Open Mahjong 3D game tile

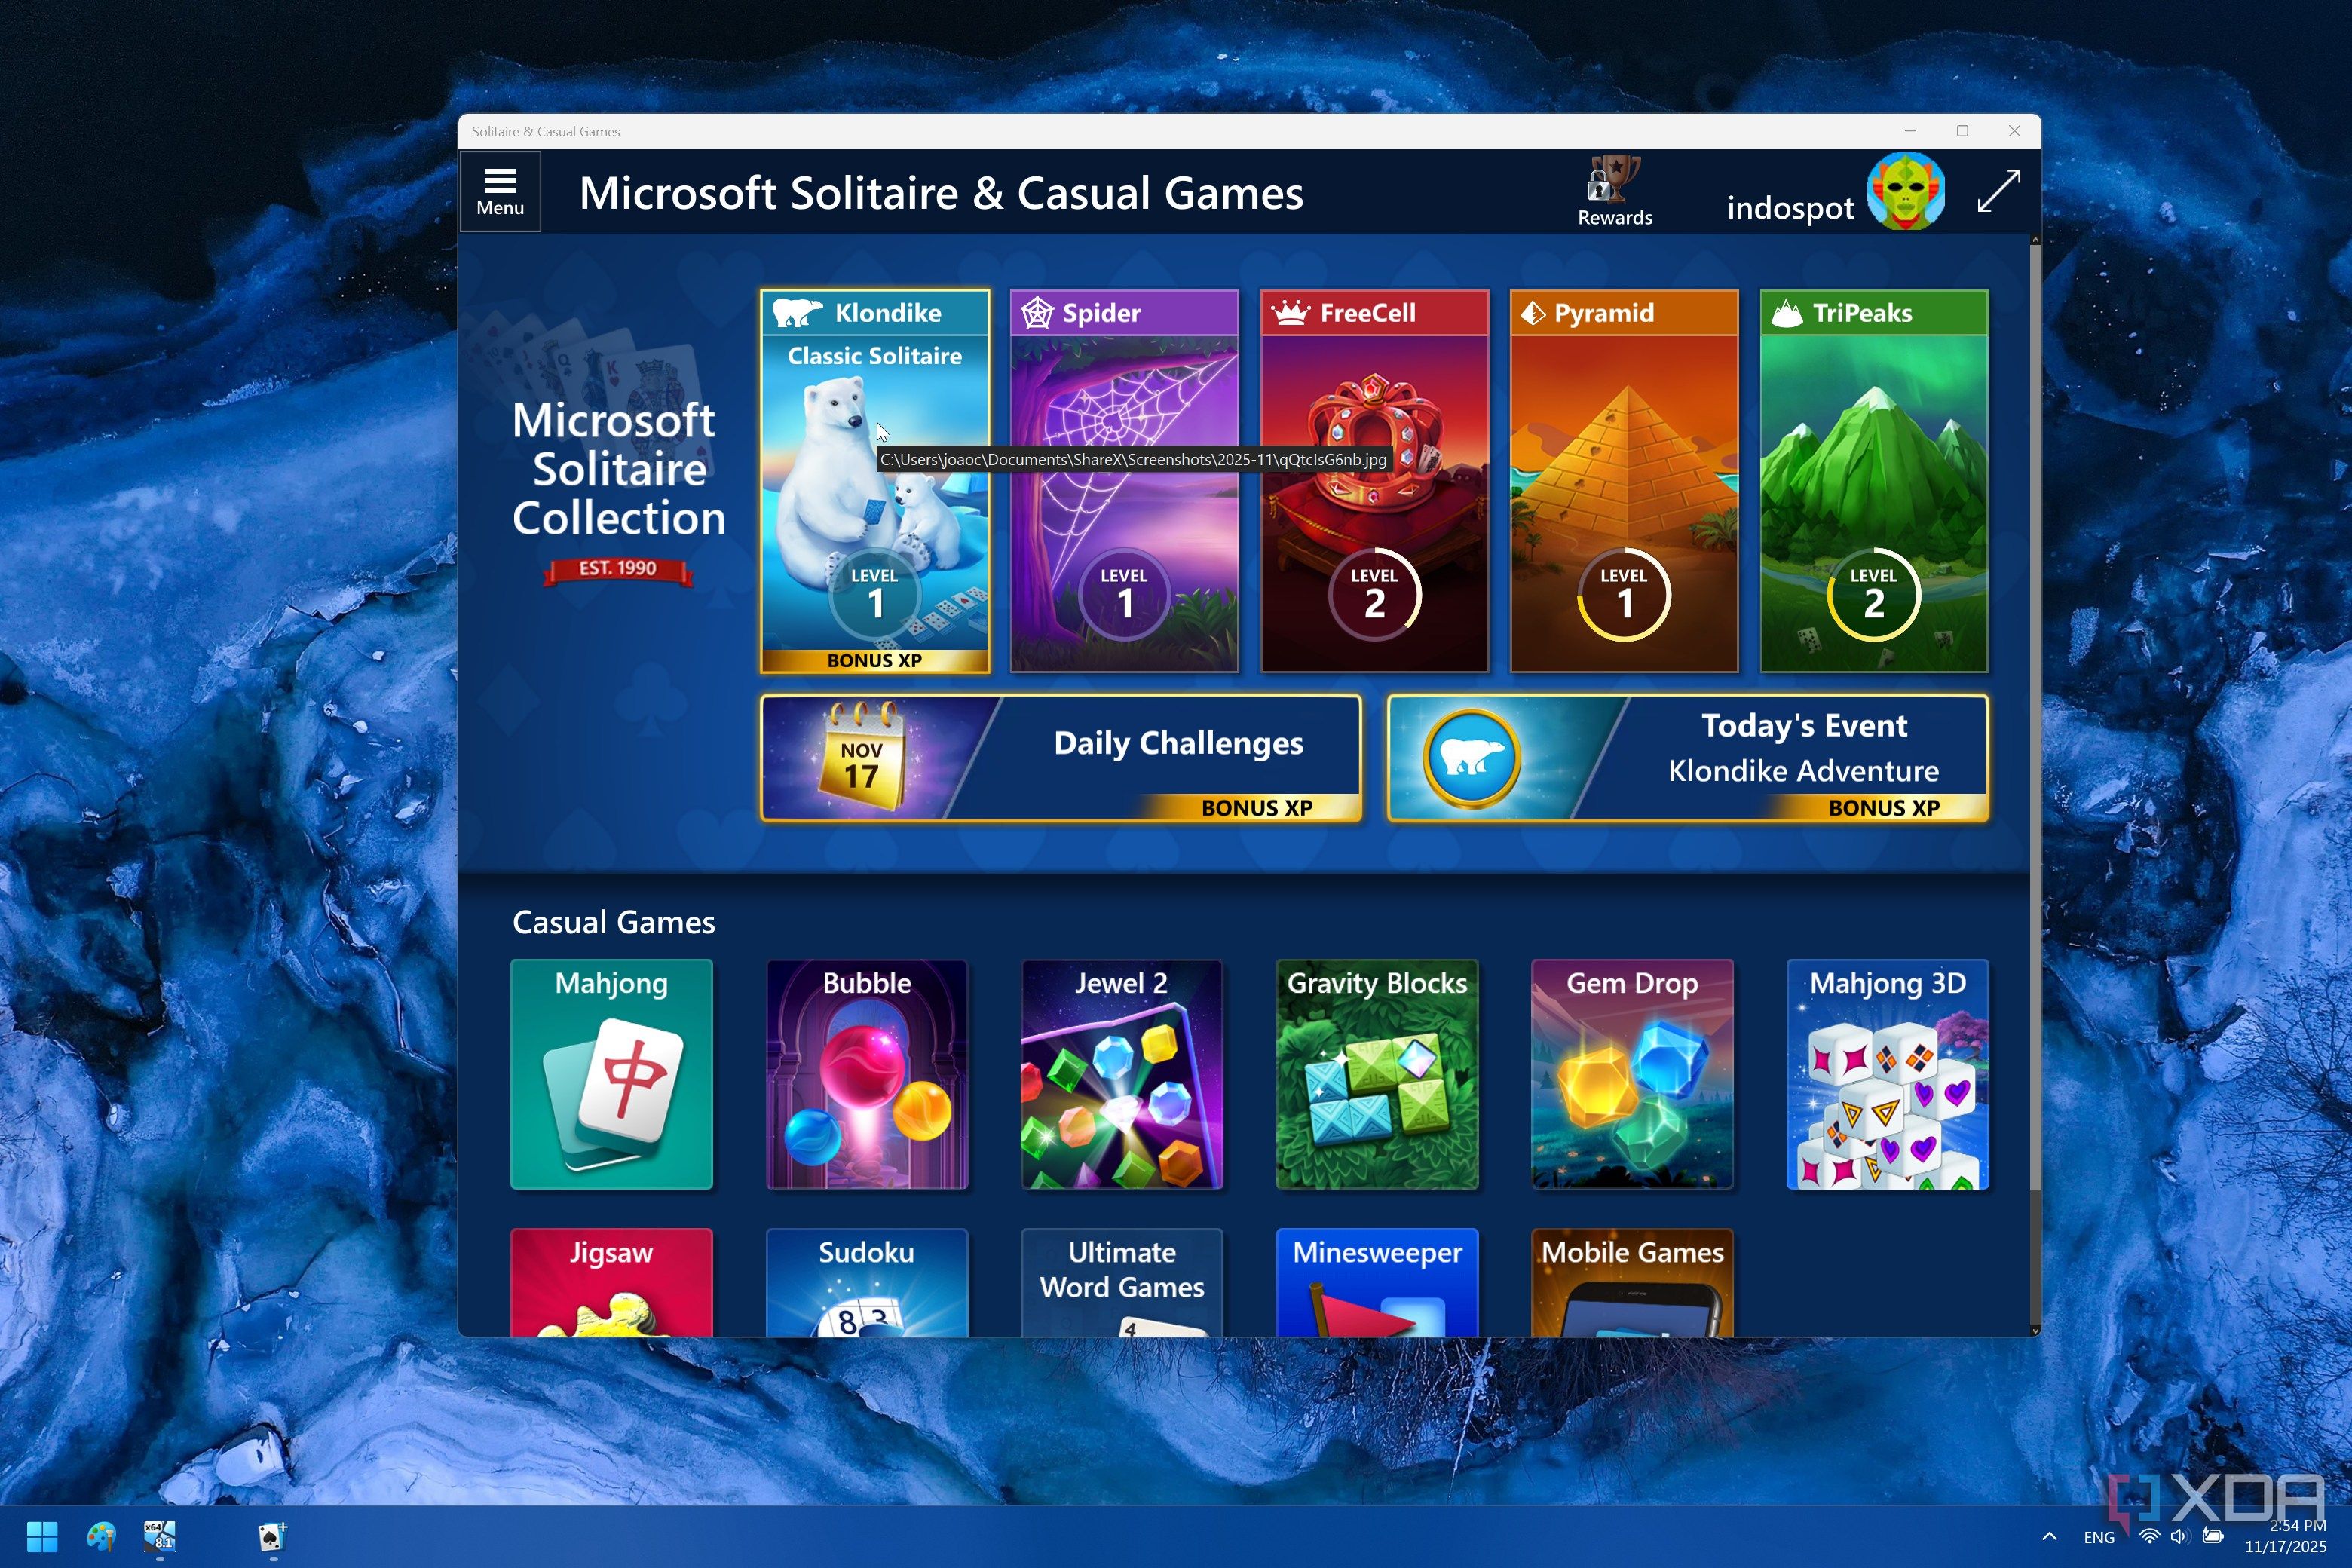click(x=1887, y=1074)
